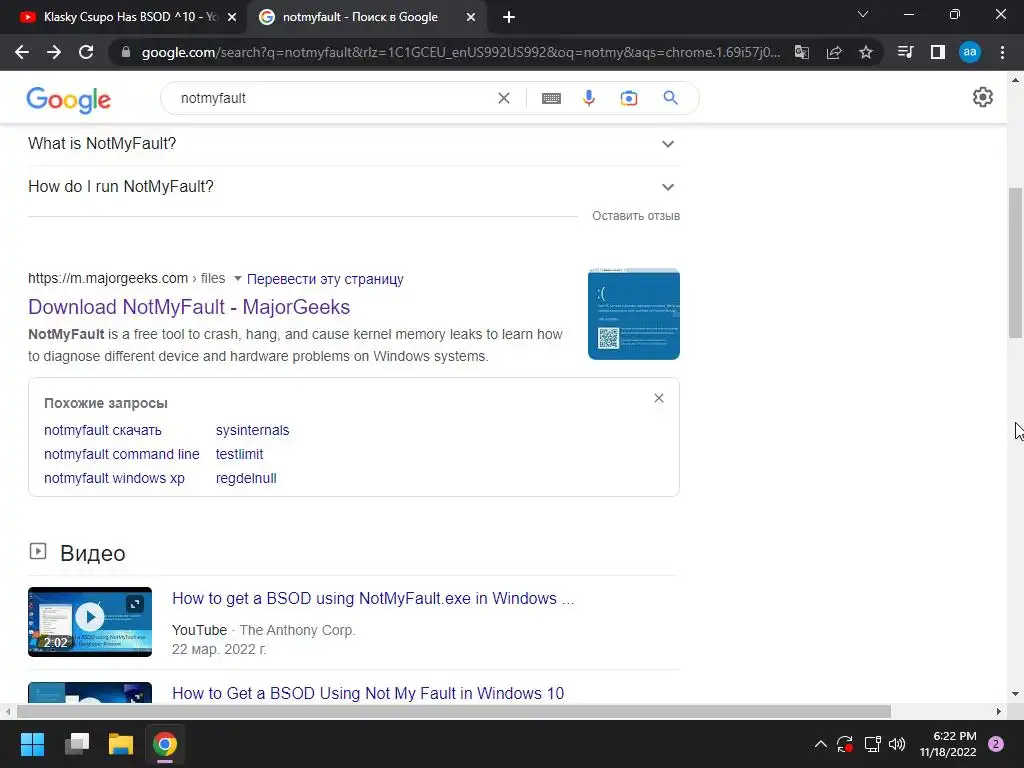This screenshot has height=768, width=1024.
Task: Search 'notmyfault windows xp' related query
Action: coord(114,478)
